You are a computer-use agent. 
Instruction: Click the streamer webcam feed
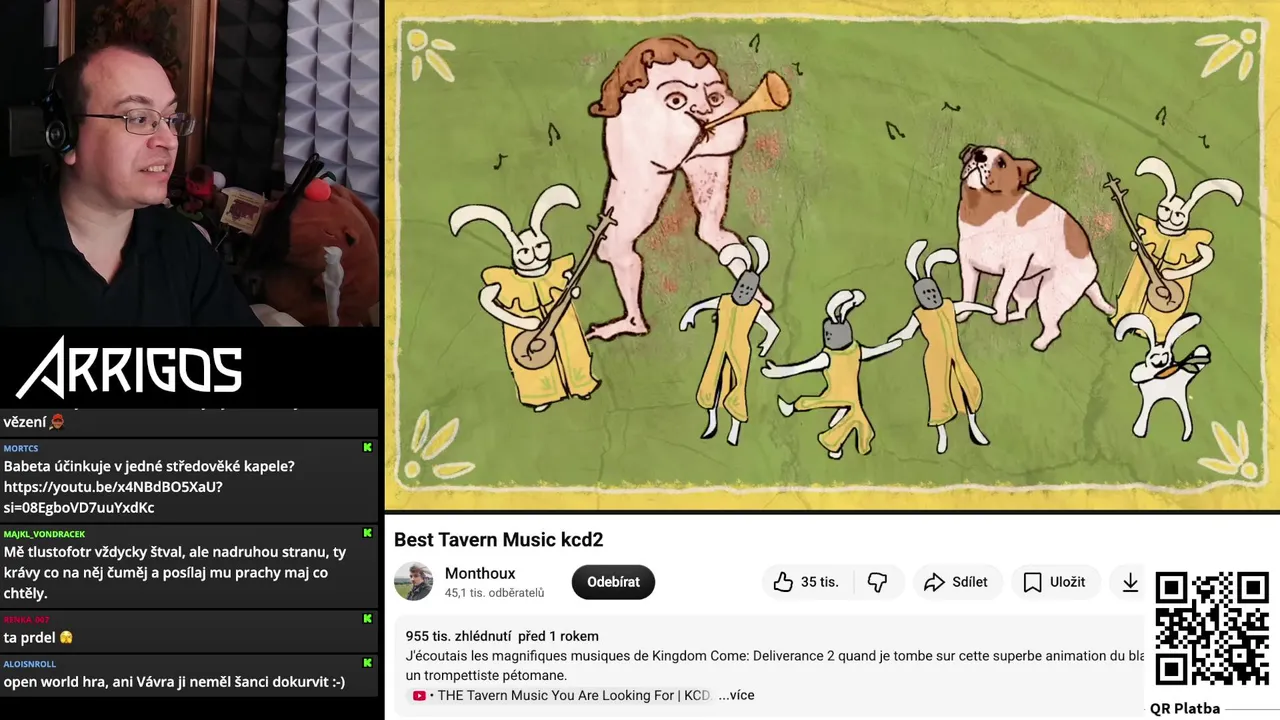point(190,163)
